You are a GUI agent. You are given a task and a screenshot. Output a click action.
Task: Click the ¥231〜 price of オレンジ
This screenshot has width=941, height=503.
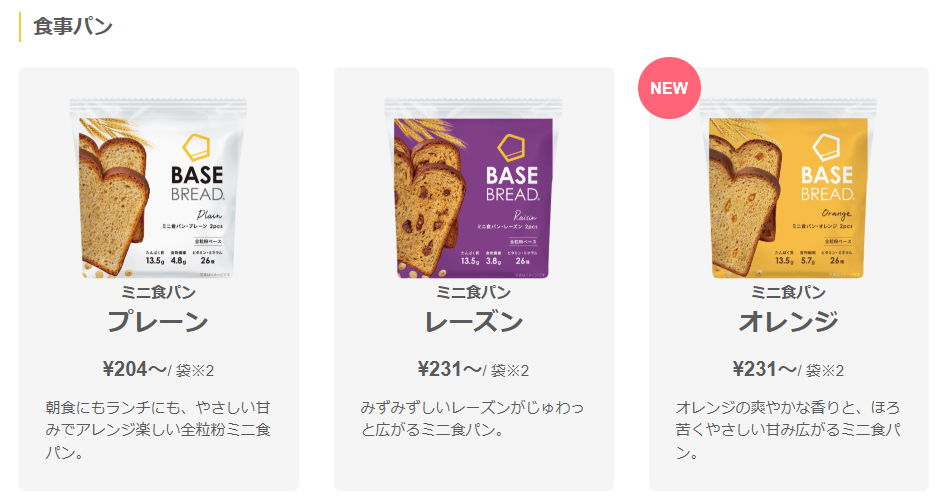[x=765, y=369]
